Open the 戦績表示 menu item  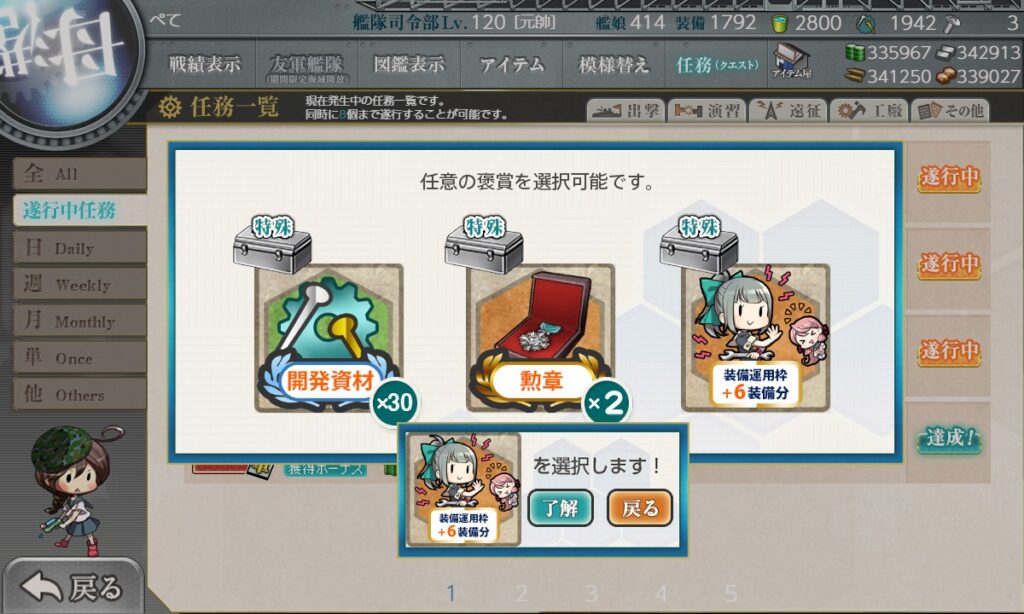coord(204,64)
